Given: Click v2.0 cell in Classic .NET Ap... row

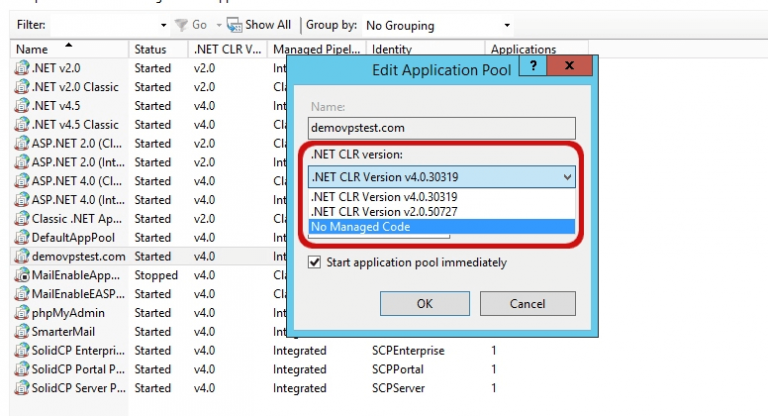Looking at the screenshot, I should (204, 219).
